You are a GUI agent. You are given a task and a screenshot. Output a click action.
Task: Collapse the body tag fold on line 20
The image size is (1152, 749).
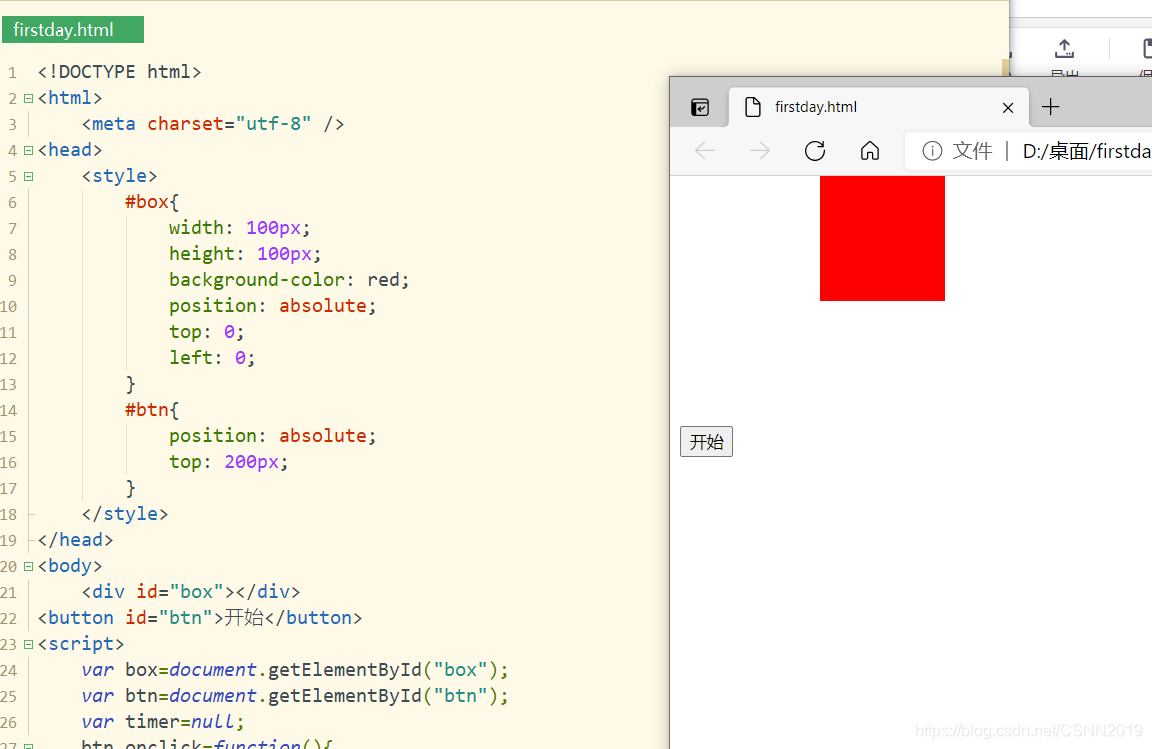tap(29, 567)
